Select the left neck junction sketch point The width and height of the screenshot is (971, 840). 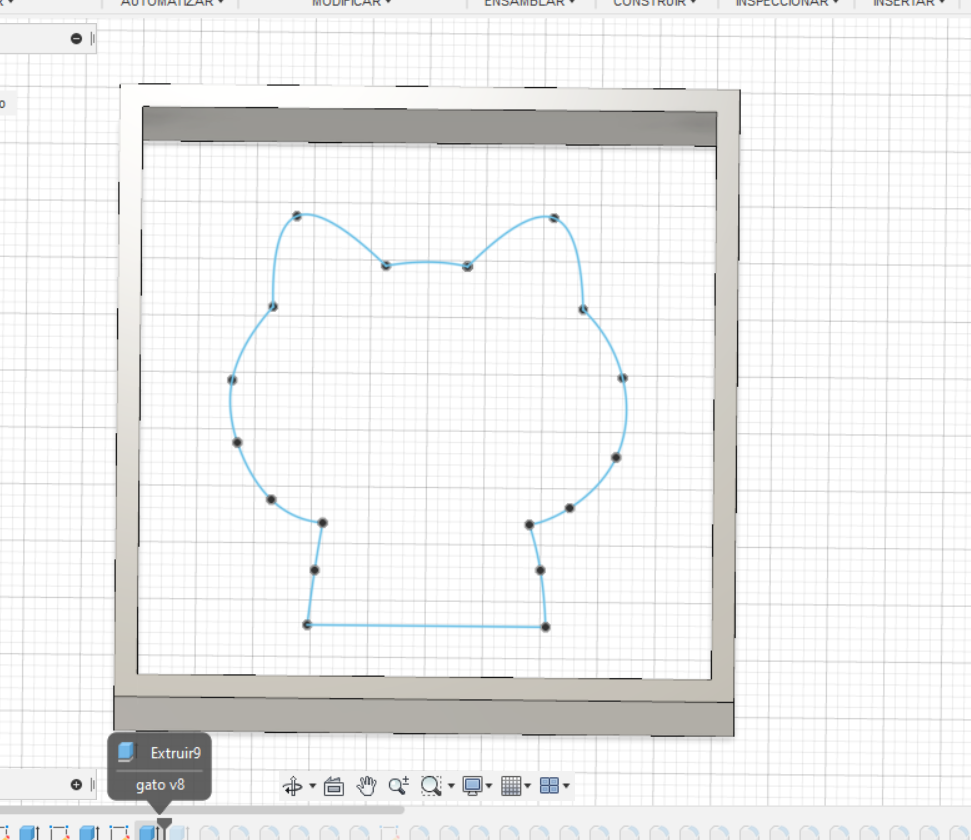pos(322,523)
